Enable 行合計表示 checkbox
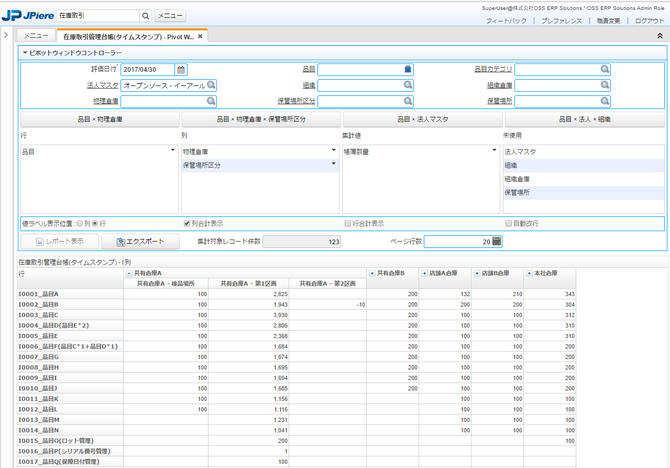 coord(347,224)
